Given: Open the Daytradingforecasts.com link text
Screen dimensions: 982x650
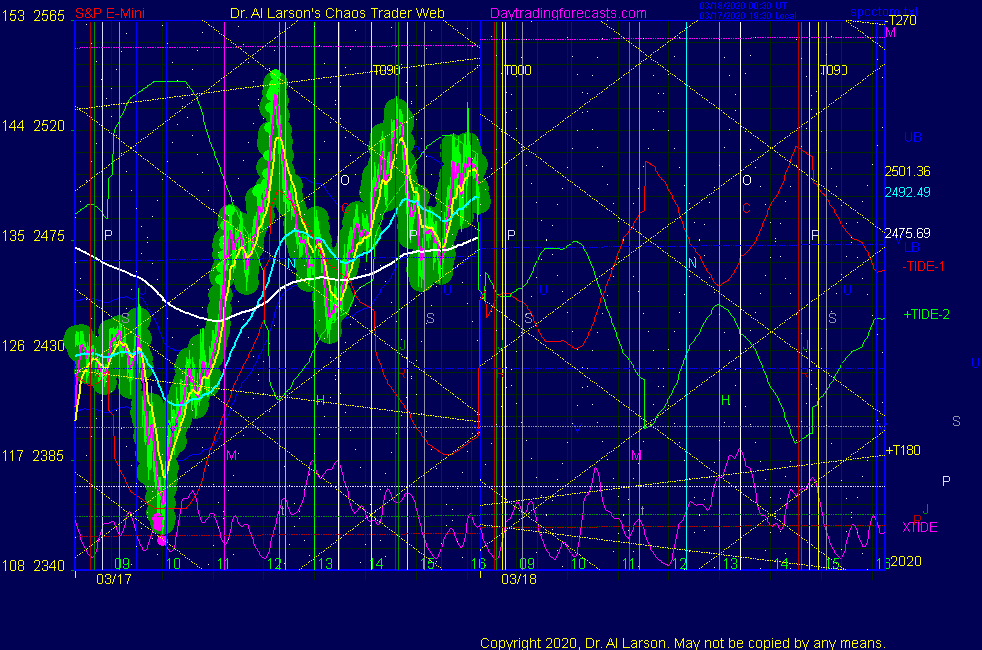Looking at the screenshot, I should [568, 13].
